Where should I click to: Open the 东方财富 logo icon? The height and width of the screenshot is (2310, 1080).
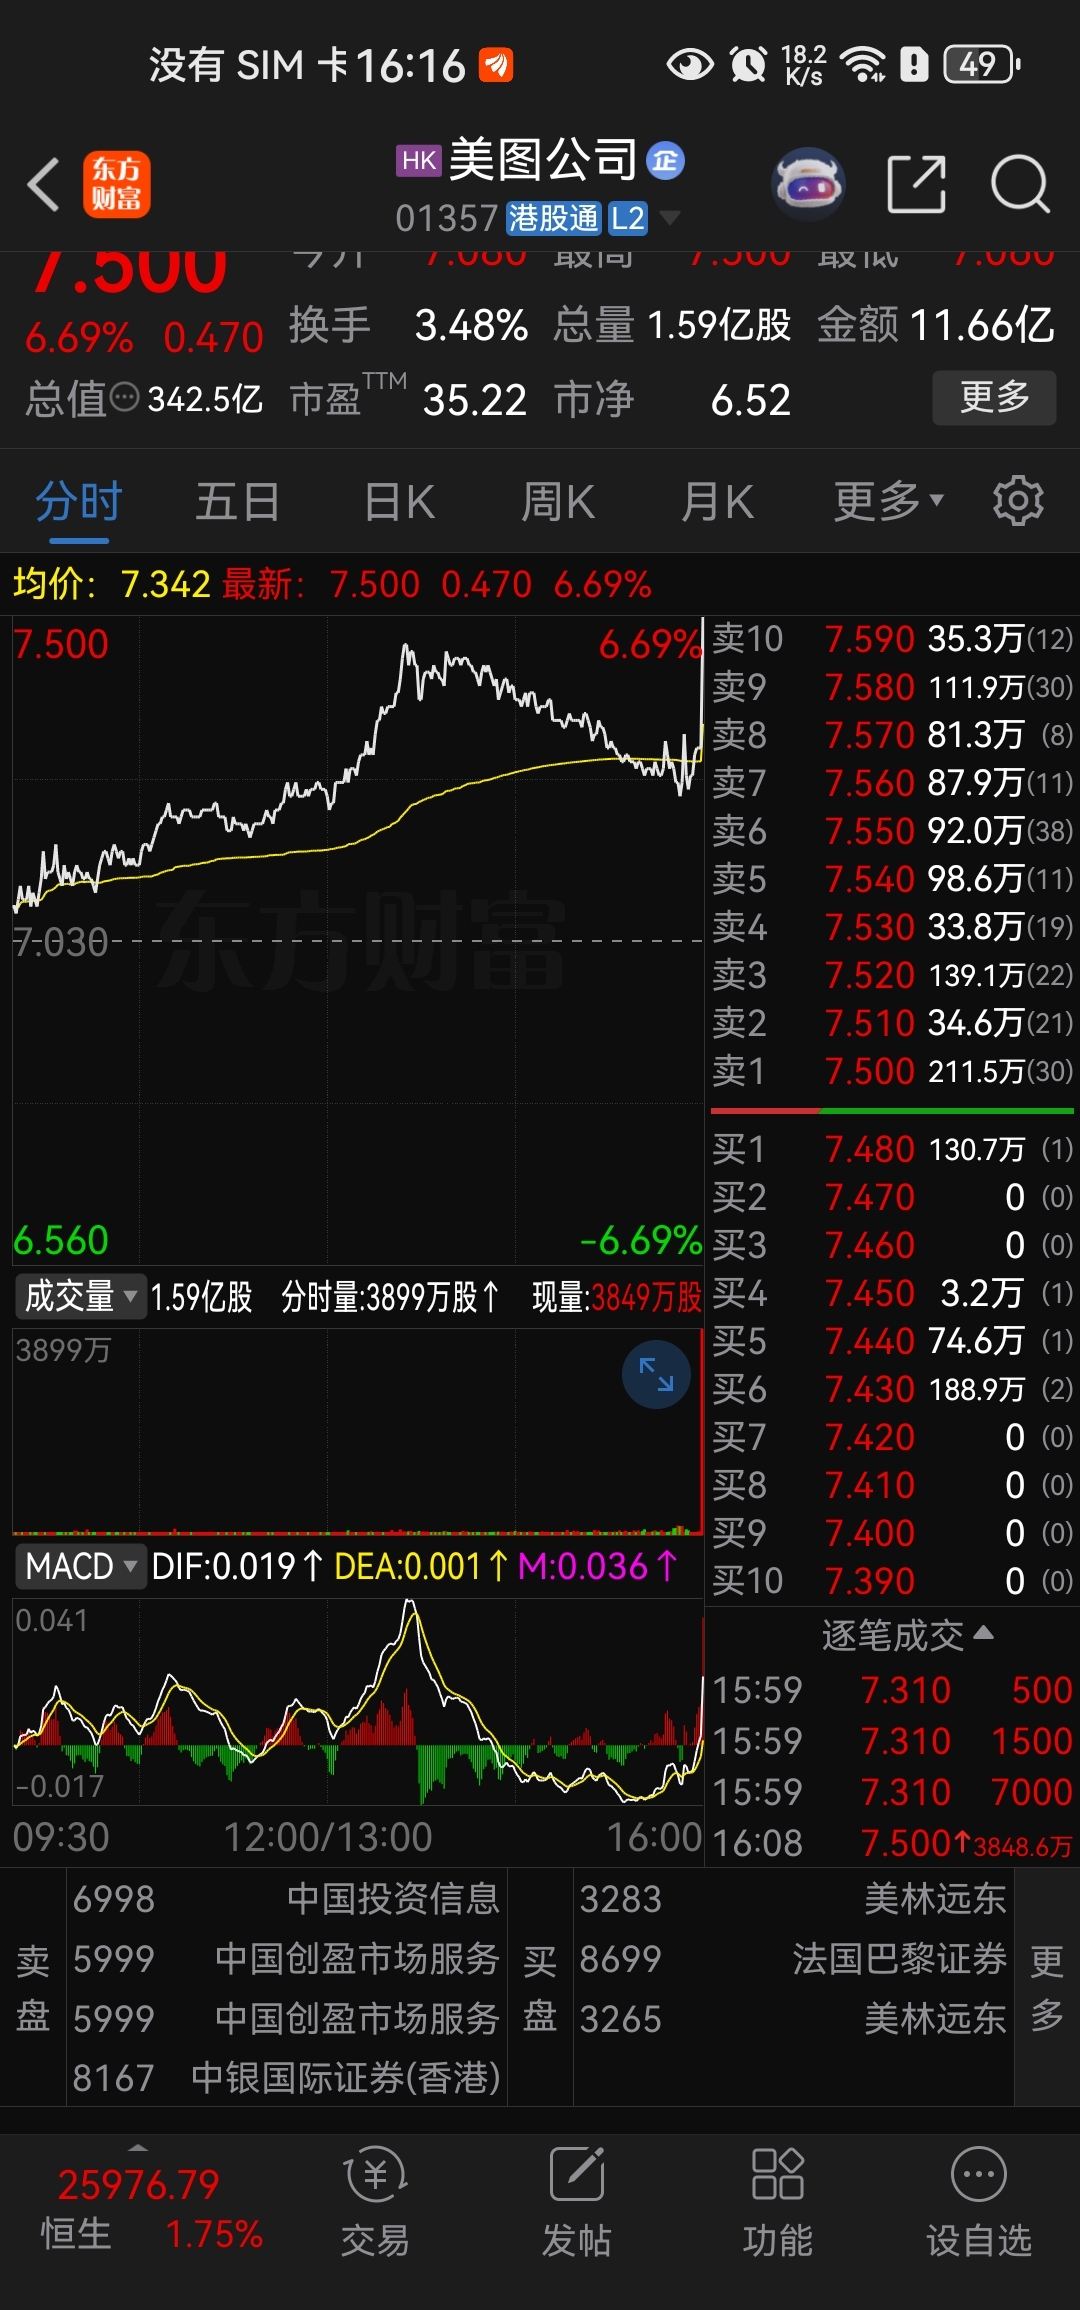click(117, 185)
